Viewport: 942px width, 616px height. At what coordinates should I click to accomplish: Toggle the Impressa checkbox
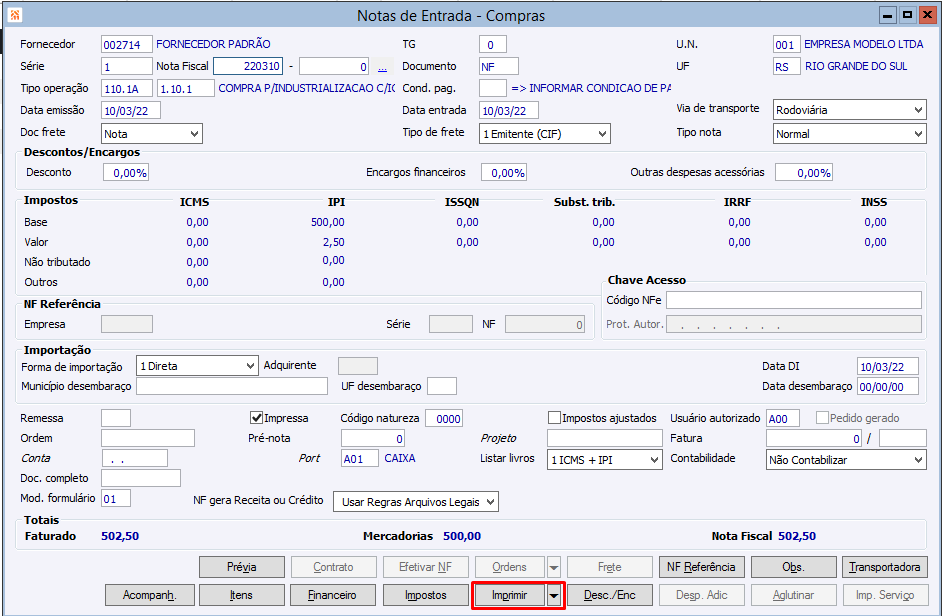click(x=256, y=418)
